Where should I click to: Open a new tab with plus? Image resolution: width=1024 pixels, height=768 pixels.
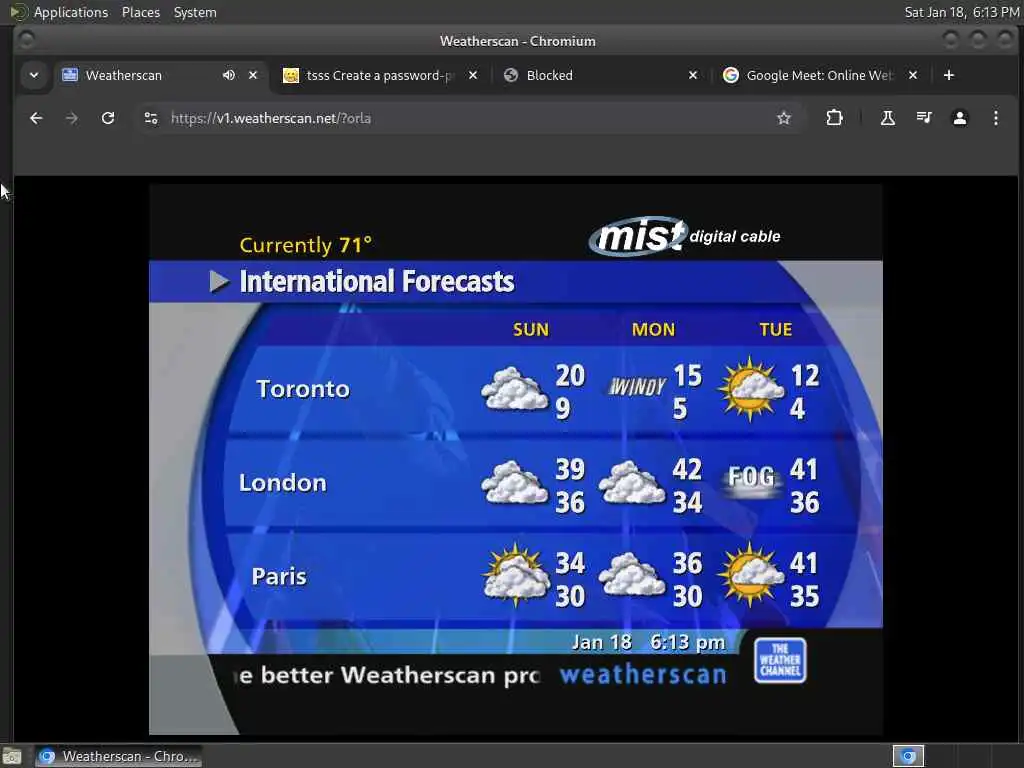tap(949, 75)
